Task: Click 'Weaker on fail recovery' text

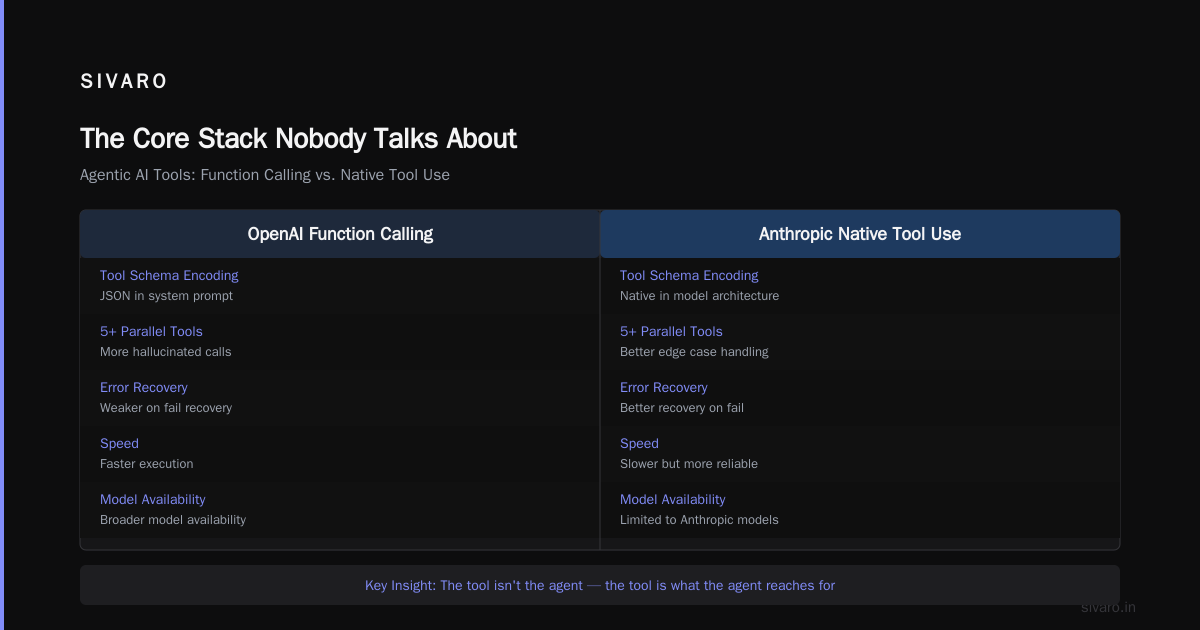Action: pos(166,408)
